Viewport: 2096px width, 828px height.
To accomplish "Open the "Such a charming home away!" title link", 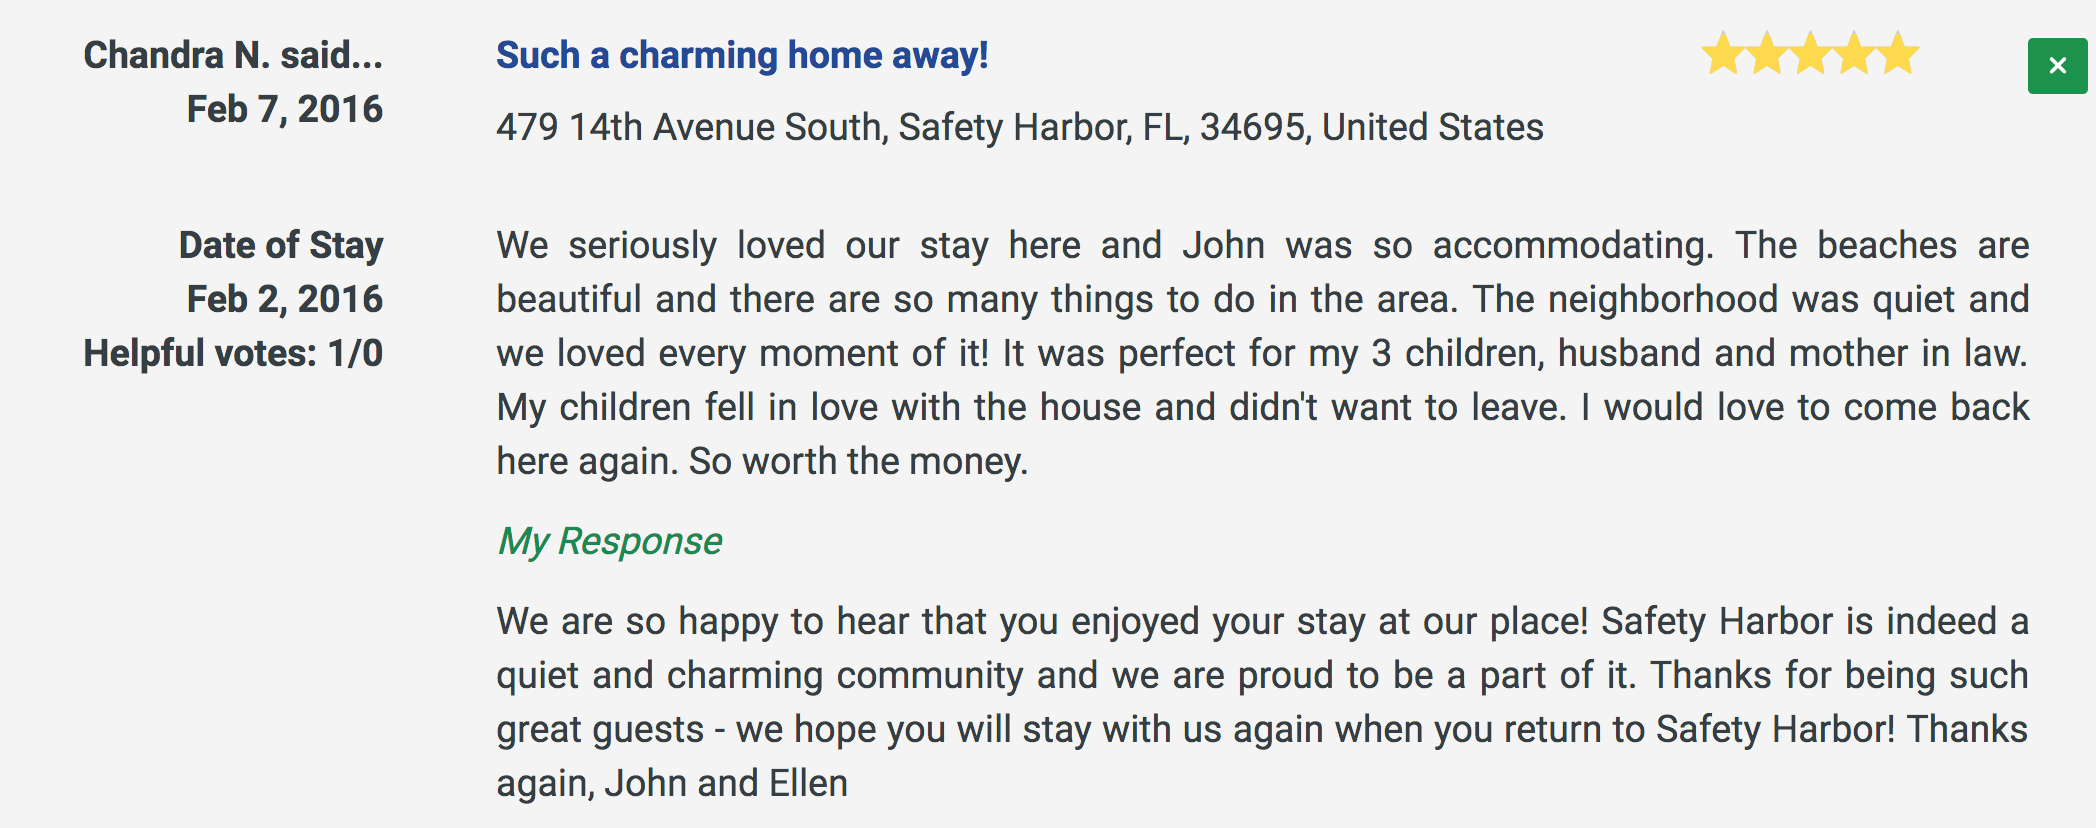I will tap(742, 56).
